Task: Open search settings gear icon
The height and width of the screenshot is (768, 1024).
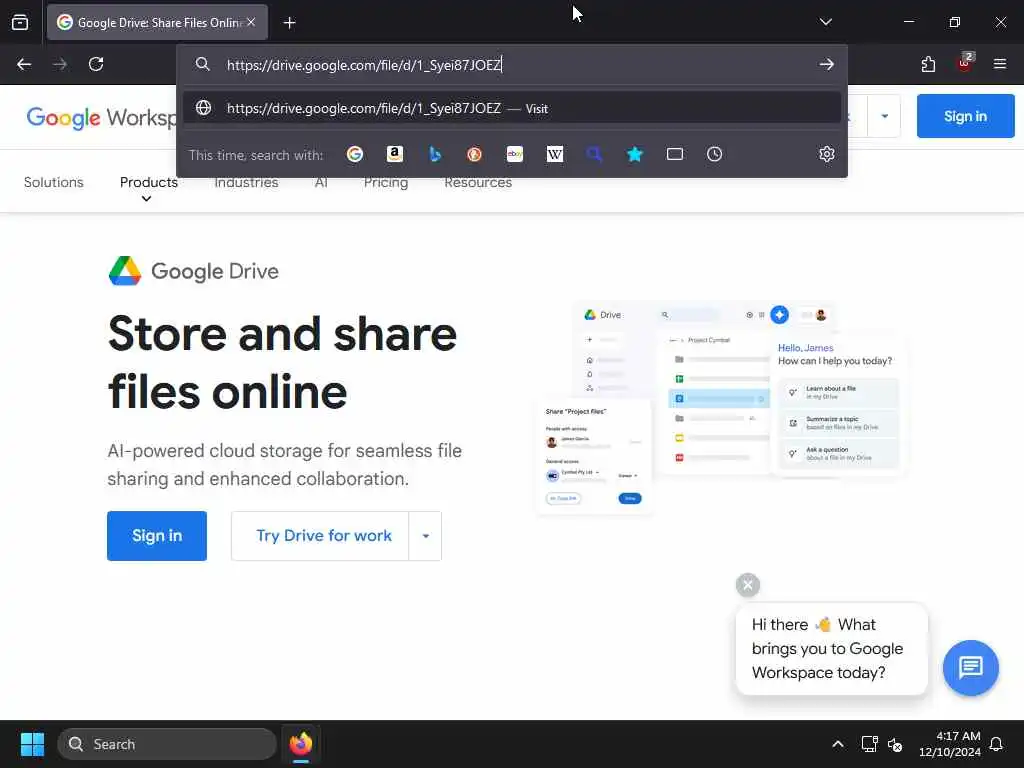Action: tap(827, 153)
